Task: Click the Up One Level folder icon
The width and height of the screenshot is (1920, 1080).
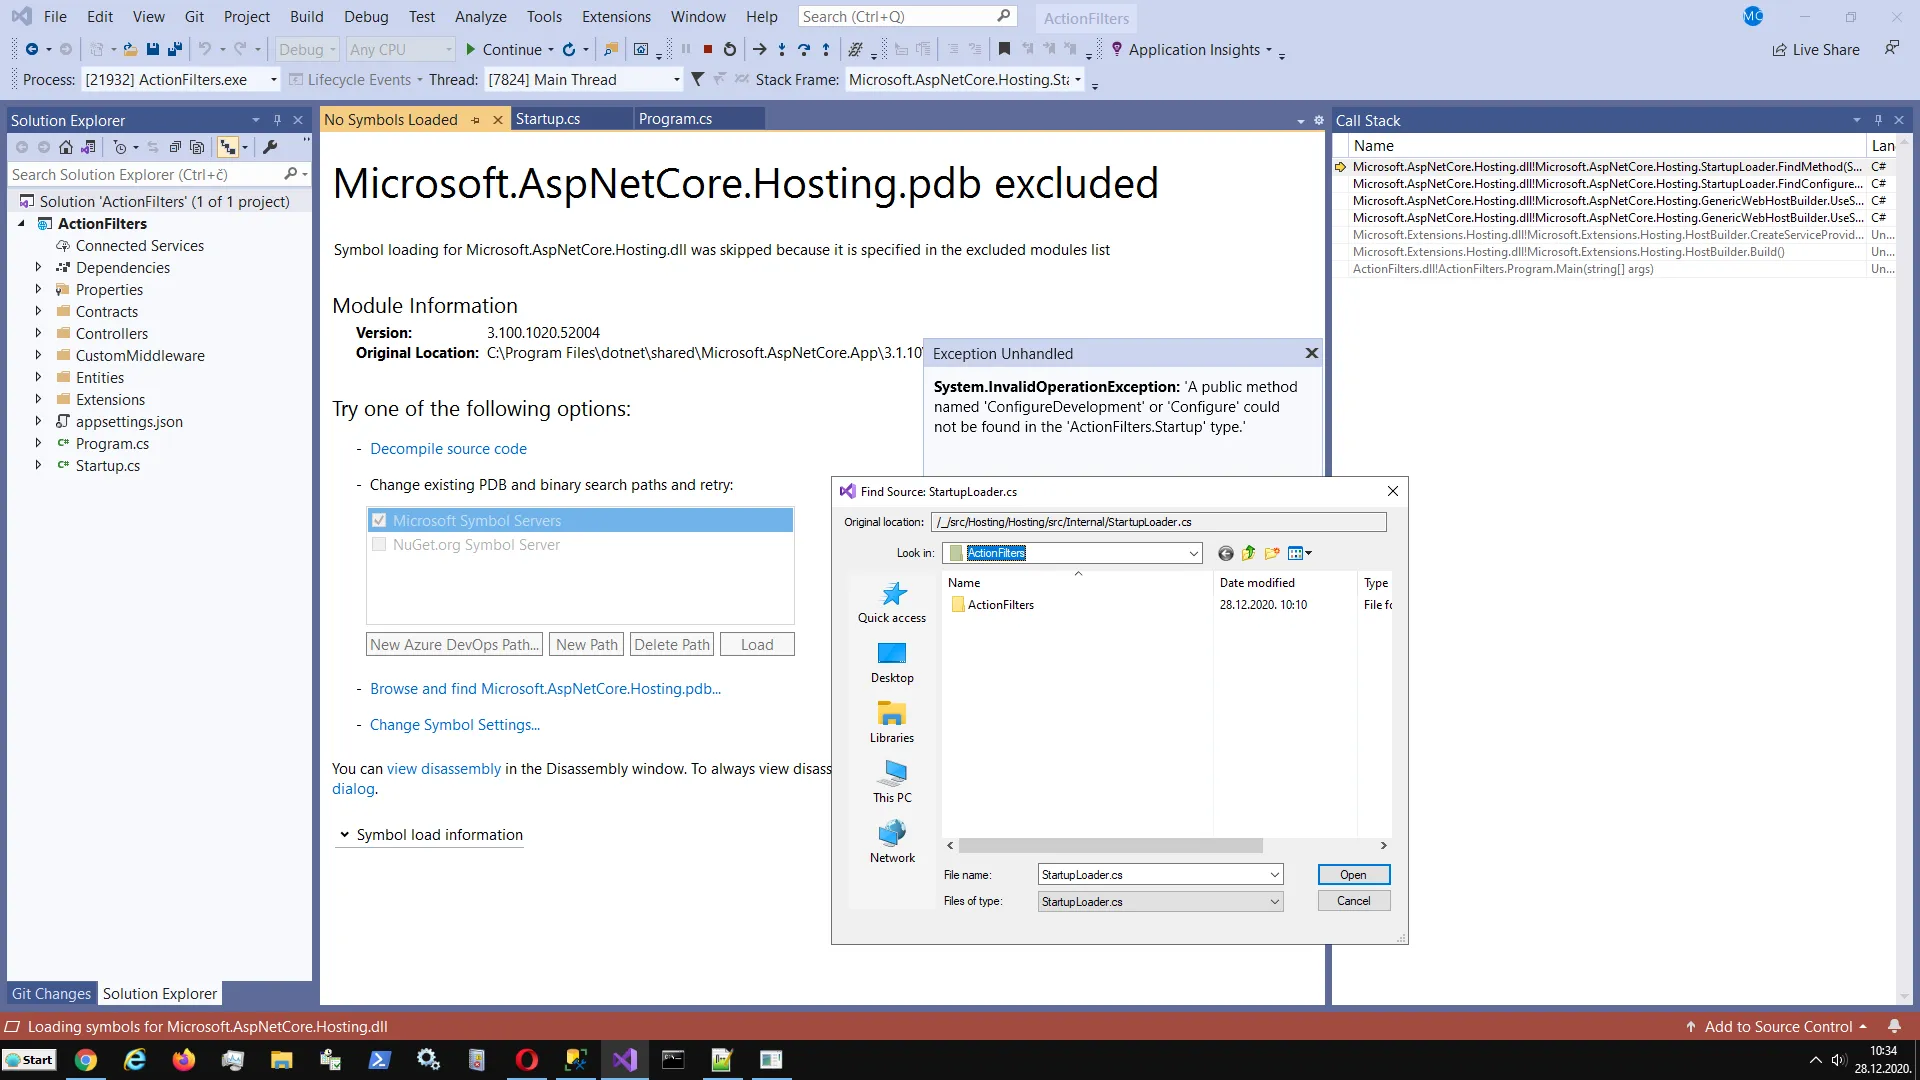Action: (1248, 553)
